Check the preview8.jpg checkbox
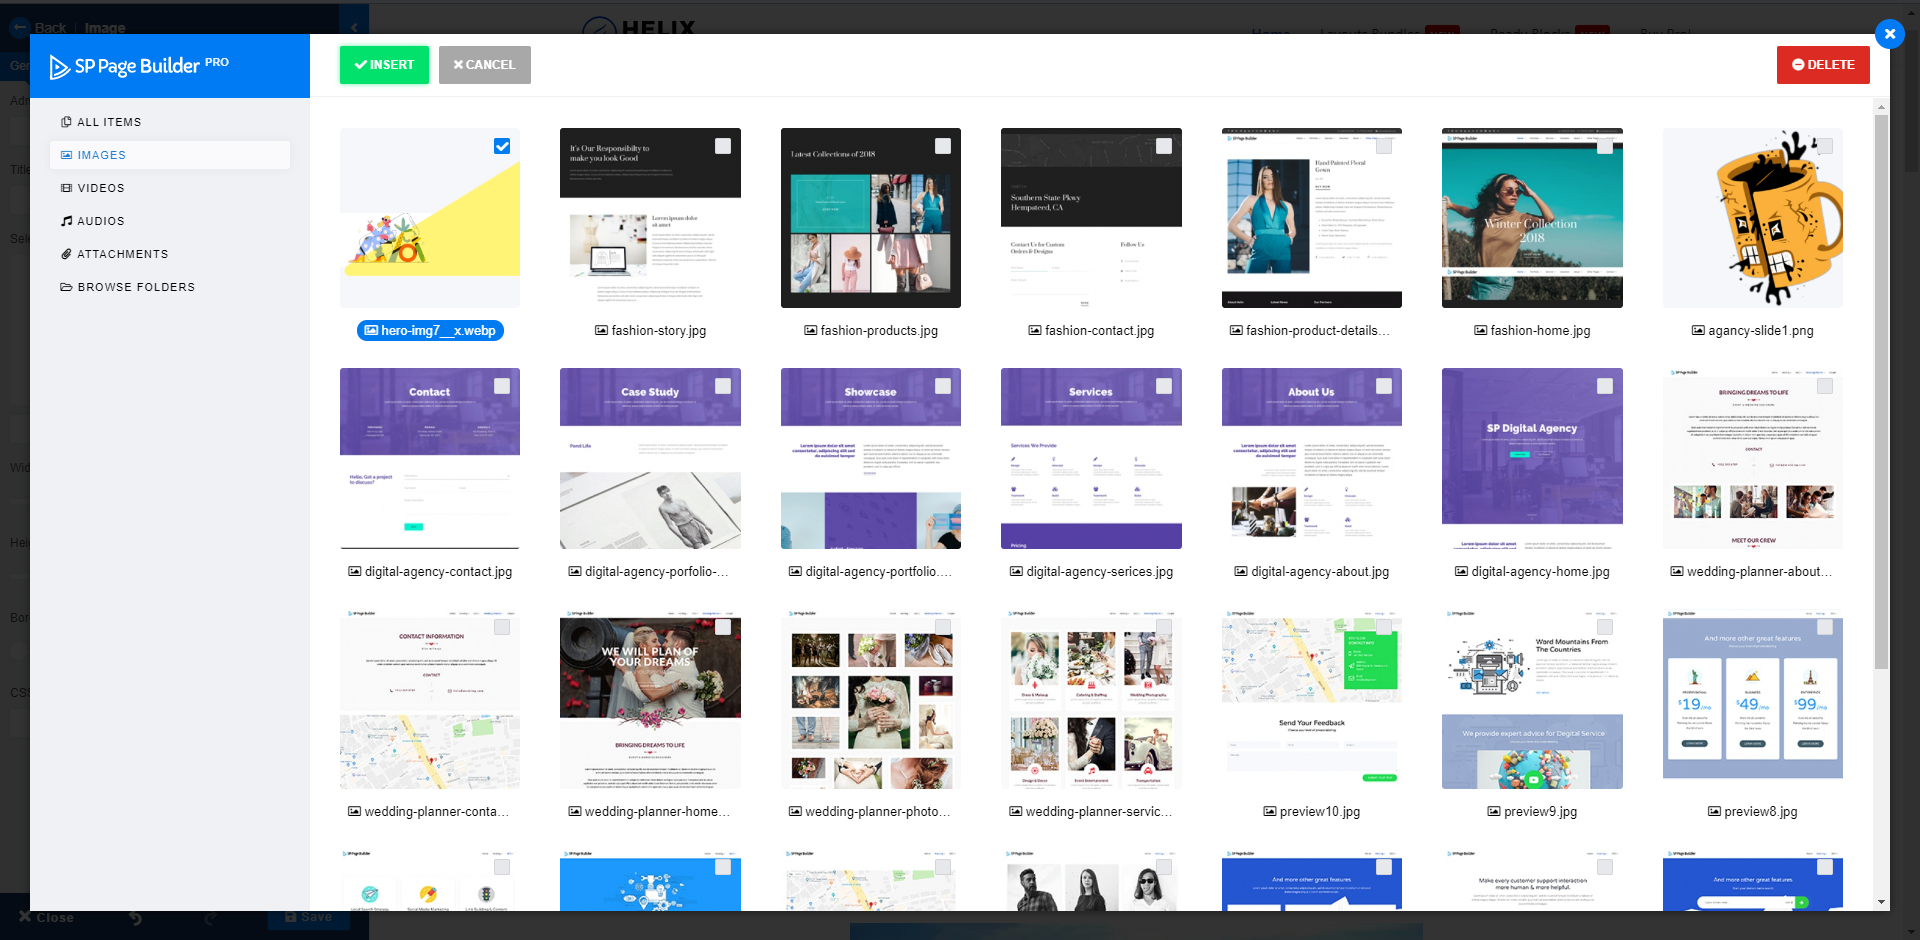 [x=1825, y=627]
